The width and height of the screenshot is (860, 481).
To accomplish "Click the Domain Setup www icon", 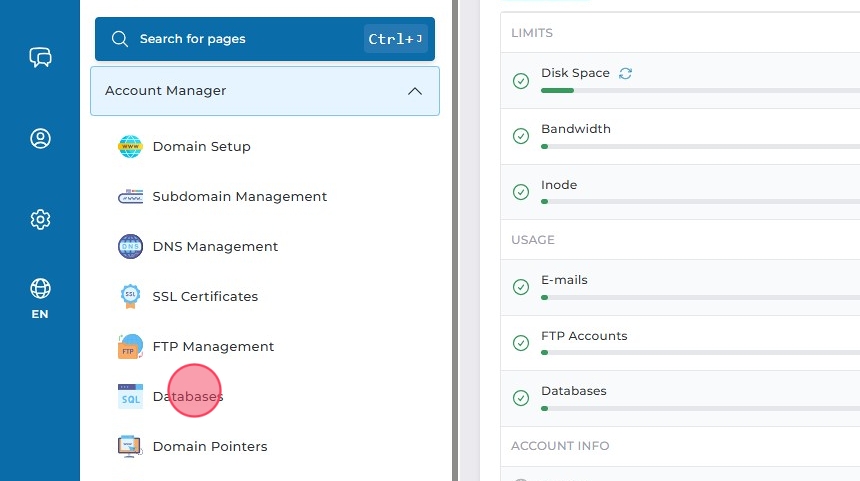I will [130, 147].
